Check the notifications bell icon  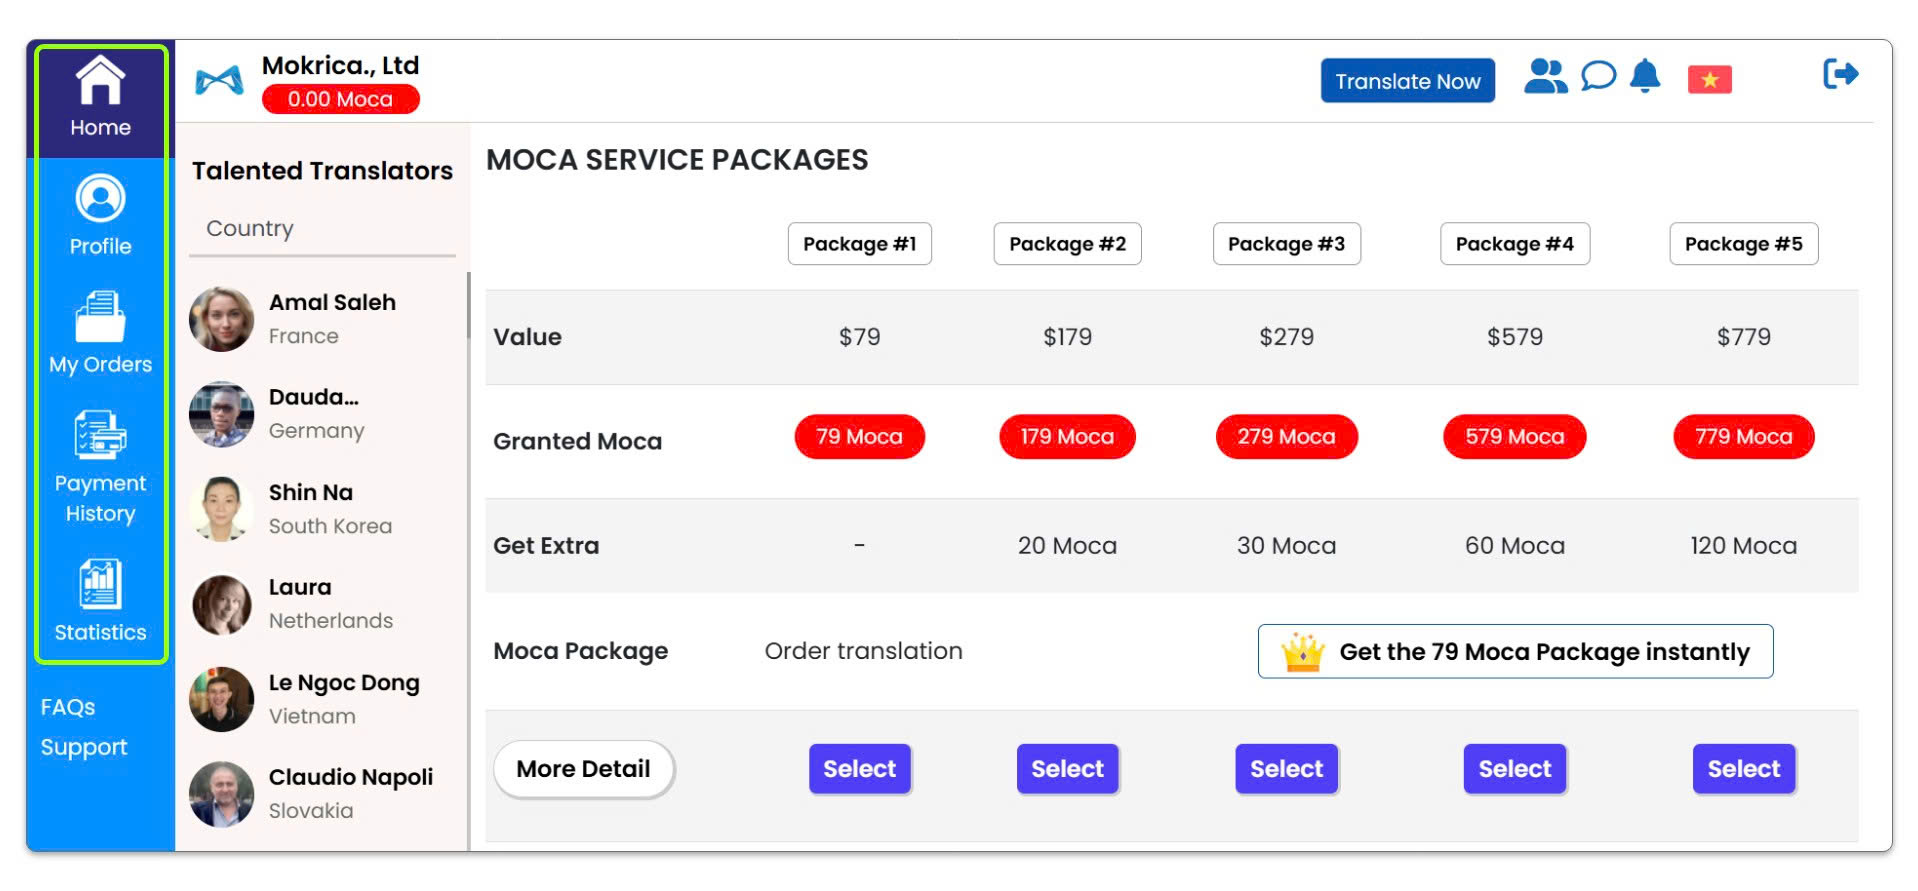click(x=1645, y=77)
